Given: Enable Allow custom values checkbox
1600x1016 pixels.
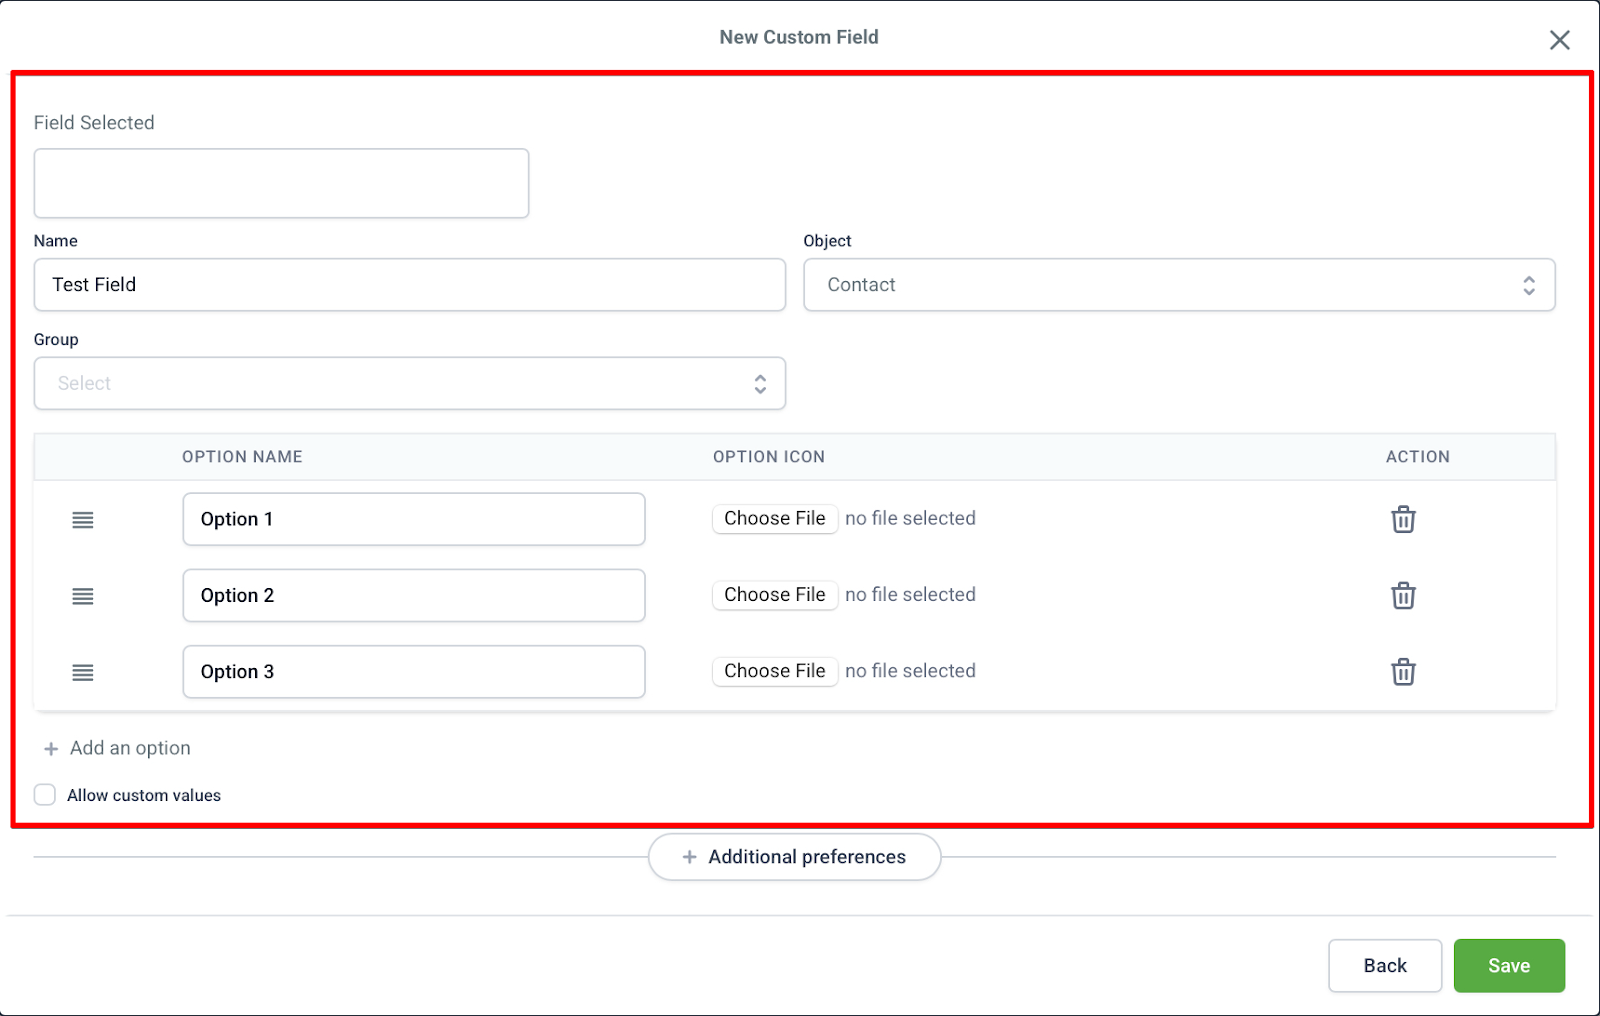Looking at the screenshot, I should [45, 795].
